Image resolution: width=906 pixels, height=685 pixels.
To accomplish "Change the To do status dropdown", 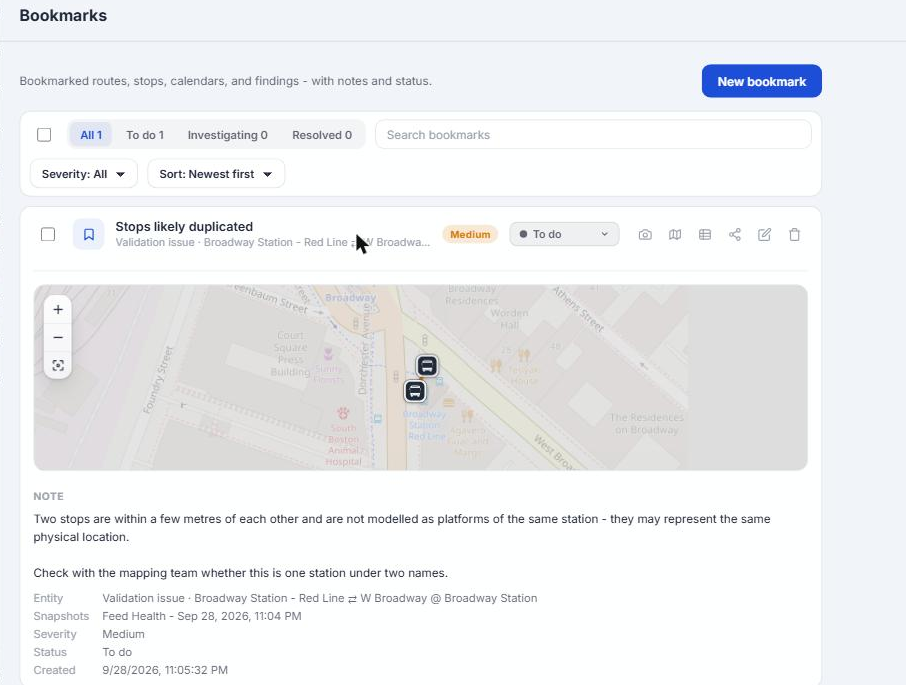I will click(564, 234).
